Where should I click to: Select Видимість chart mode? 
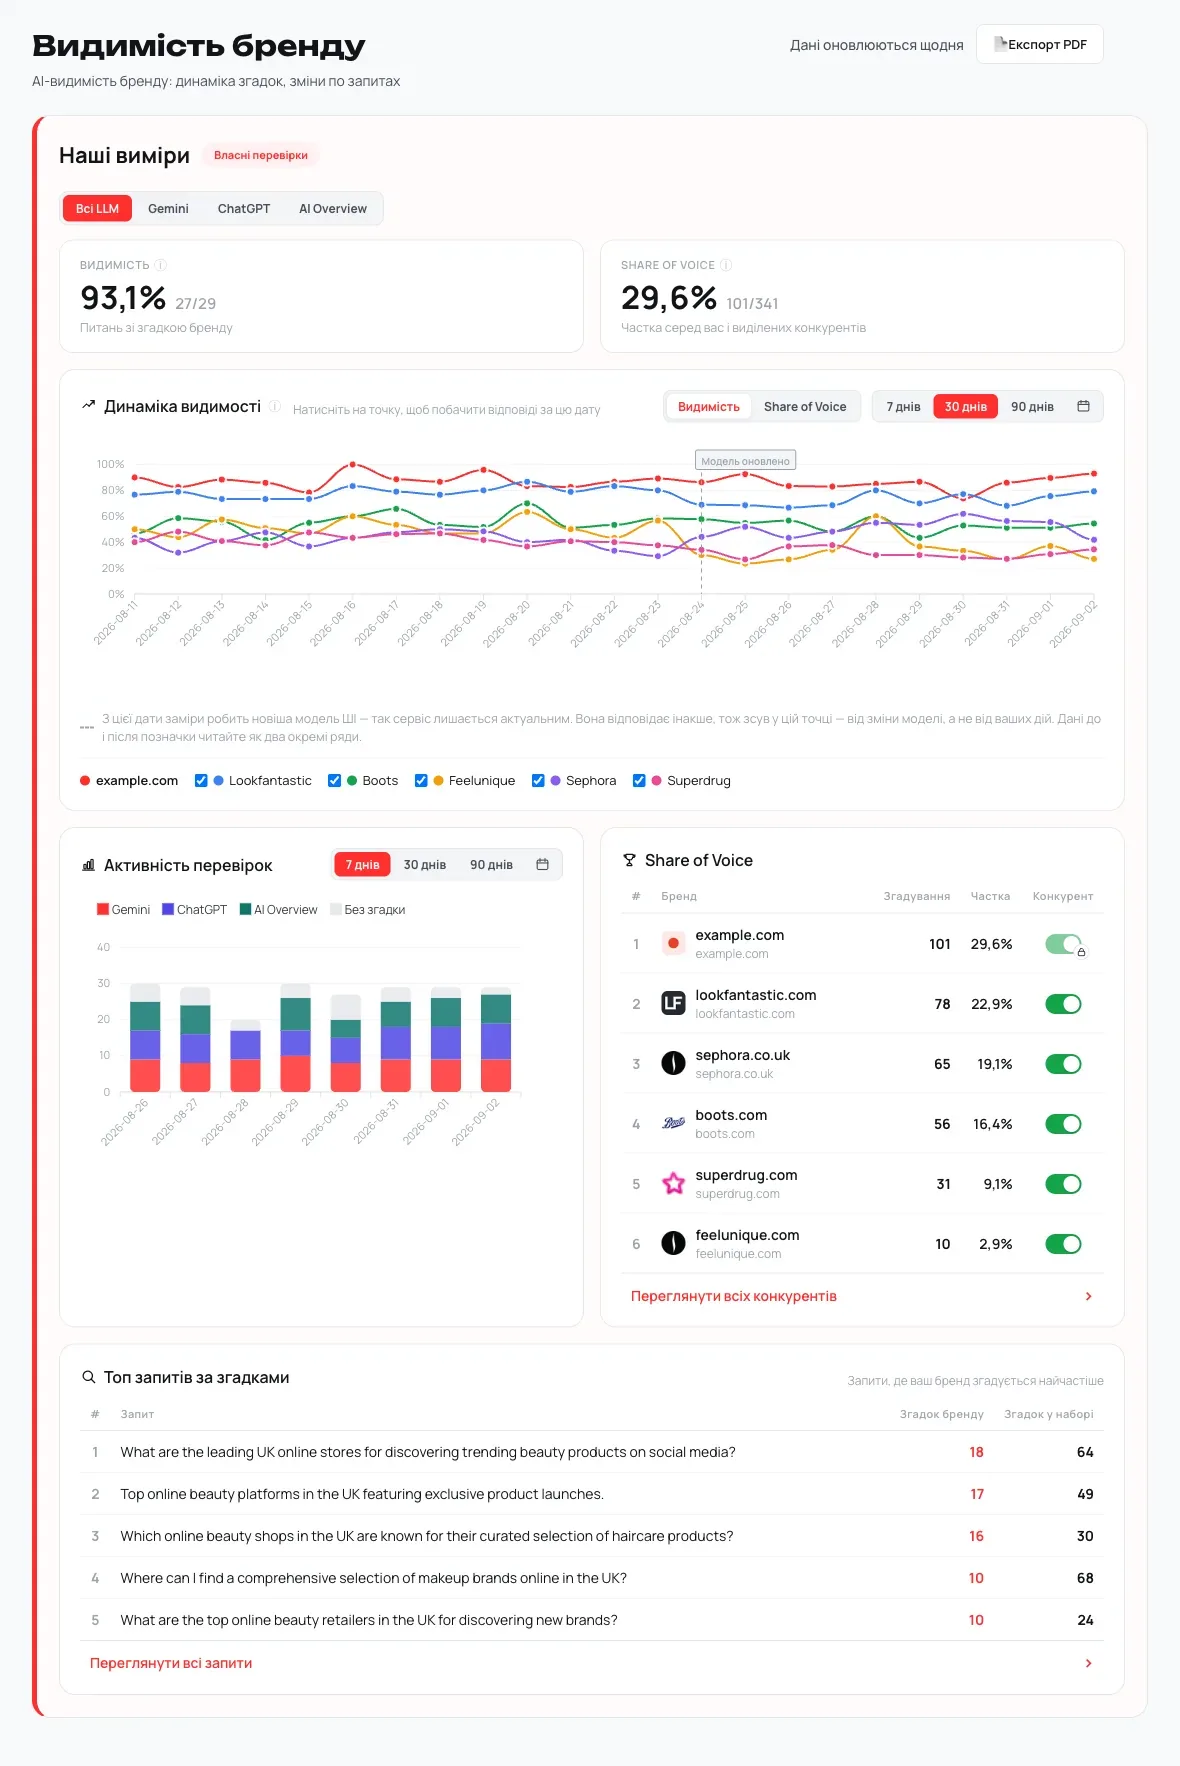pos(709,407)
